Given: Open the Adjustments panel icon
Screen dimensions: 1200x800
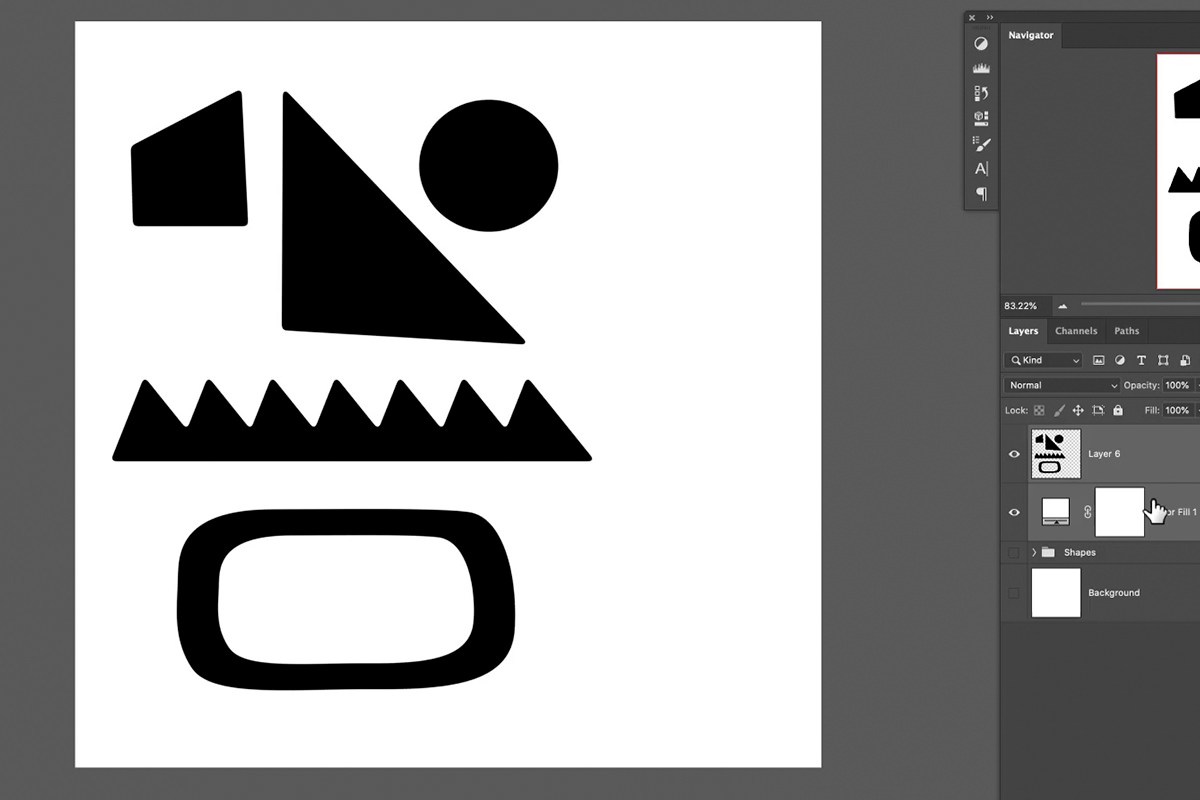Looking at the screenshot, I should point(981,44).
